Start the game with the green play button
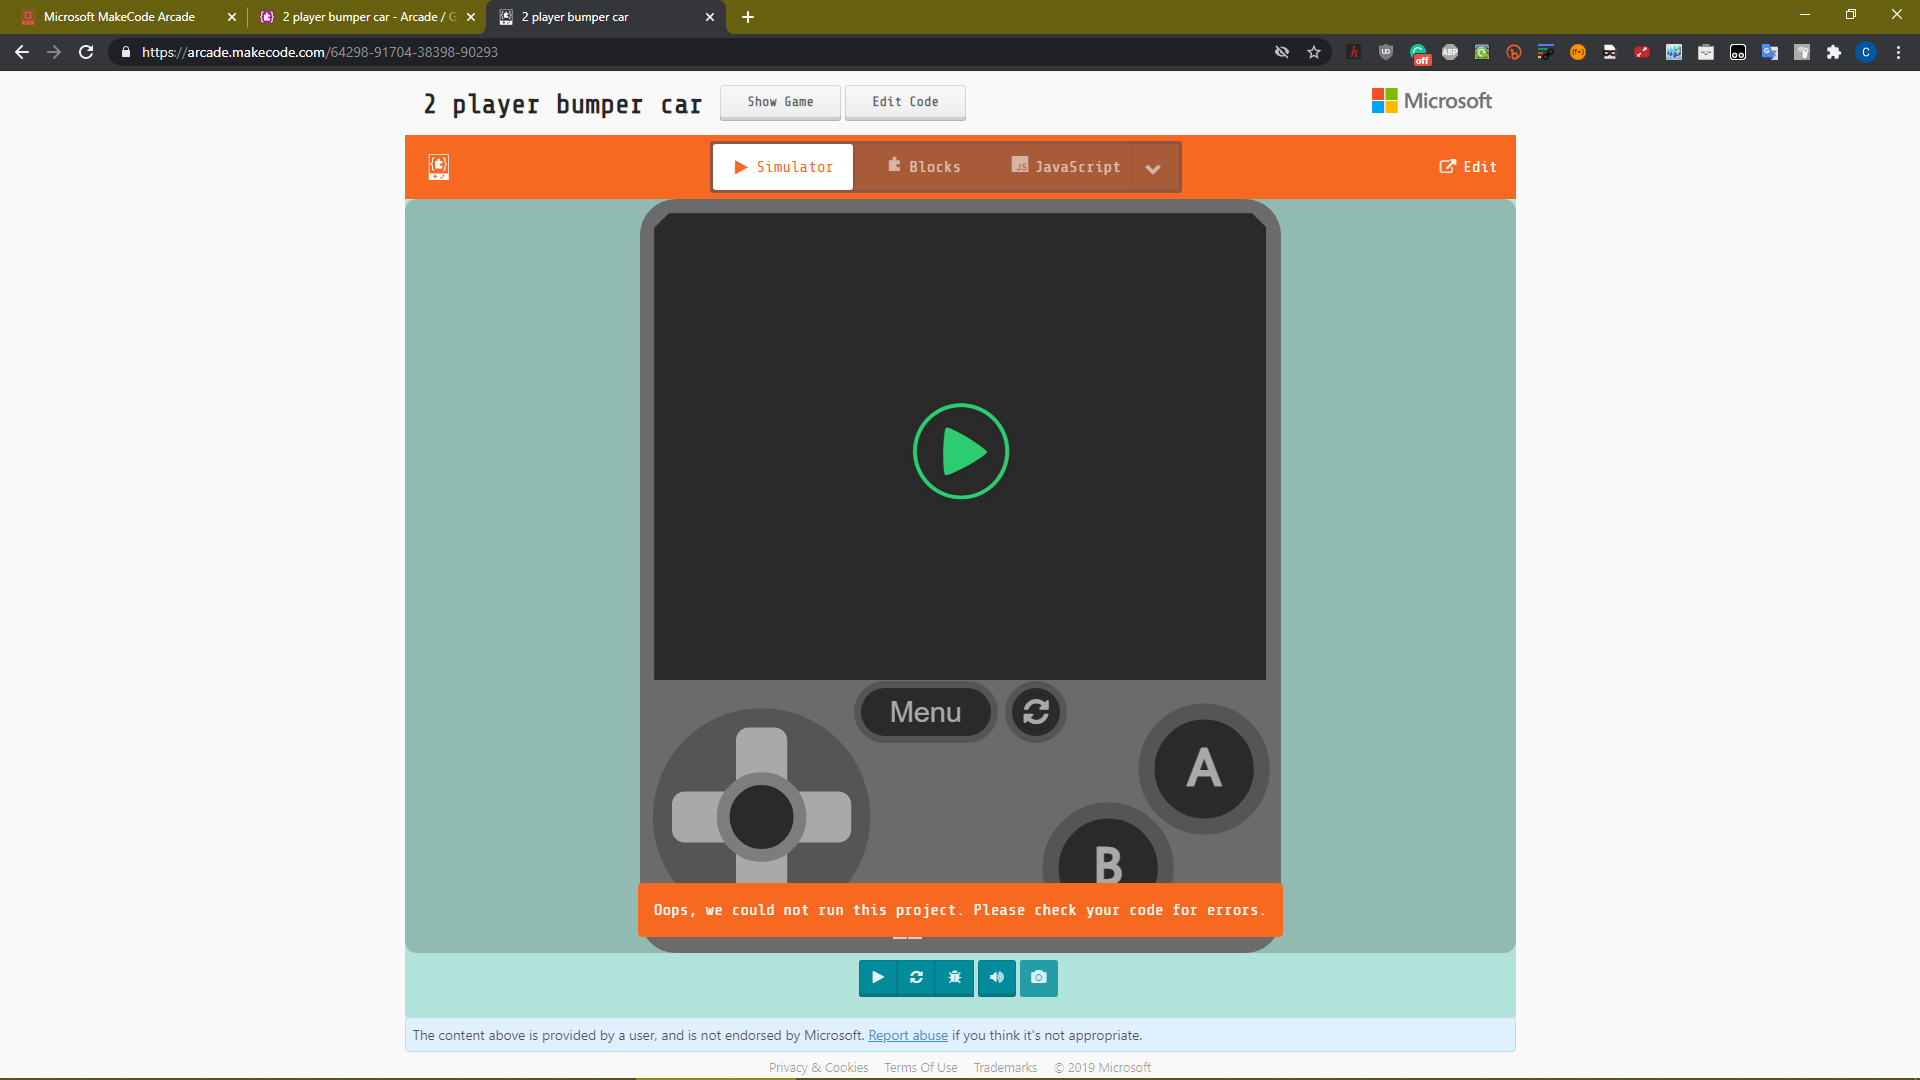This screenshot has height=1080, width=1920. 961,451
